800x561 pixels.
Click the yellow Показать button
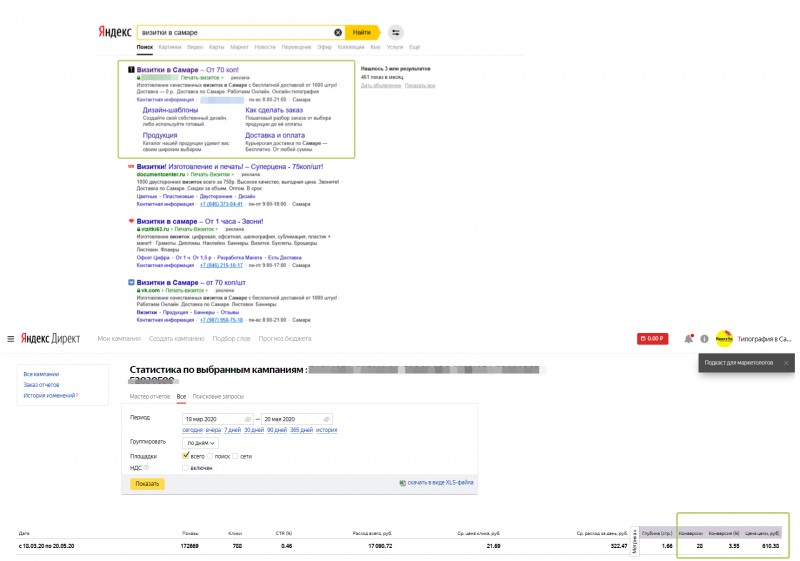(x=147, y=483)
